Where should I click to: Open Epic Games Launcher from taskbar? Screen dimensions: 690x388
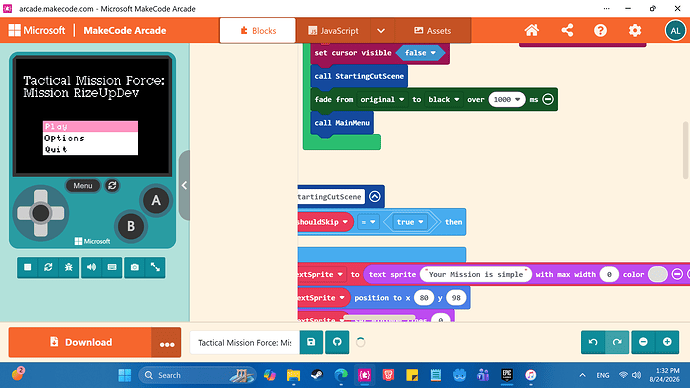pyautogui.click(x=507, y=375)
